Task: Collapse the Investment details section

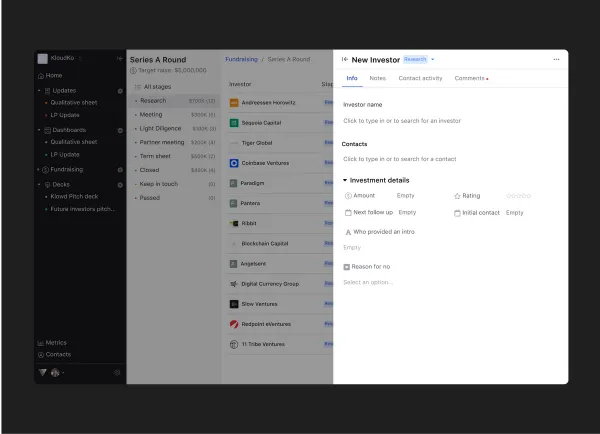Action: point(345,180)
